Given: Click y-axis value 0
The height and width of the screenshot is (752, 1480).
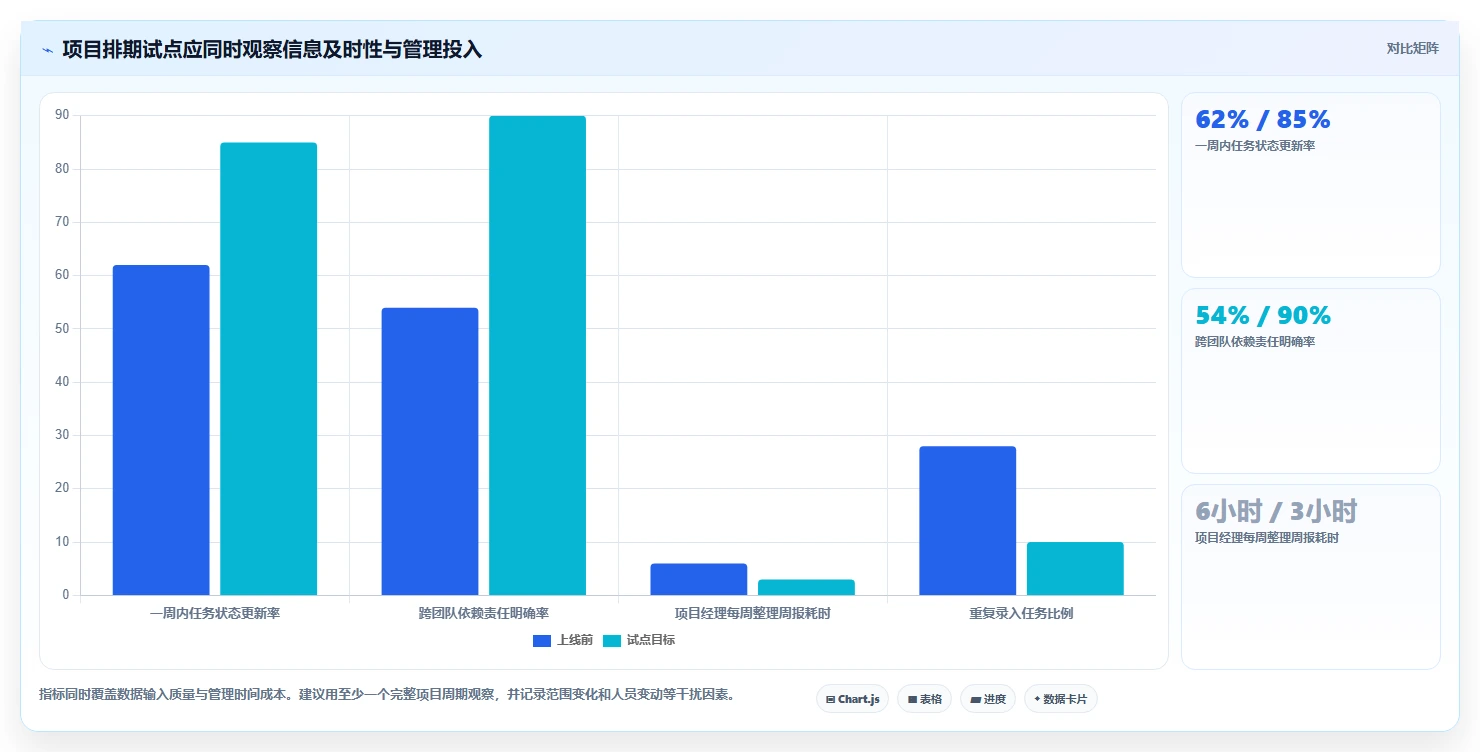Looking at the screenshot, I should pos(66,595).
